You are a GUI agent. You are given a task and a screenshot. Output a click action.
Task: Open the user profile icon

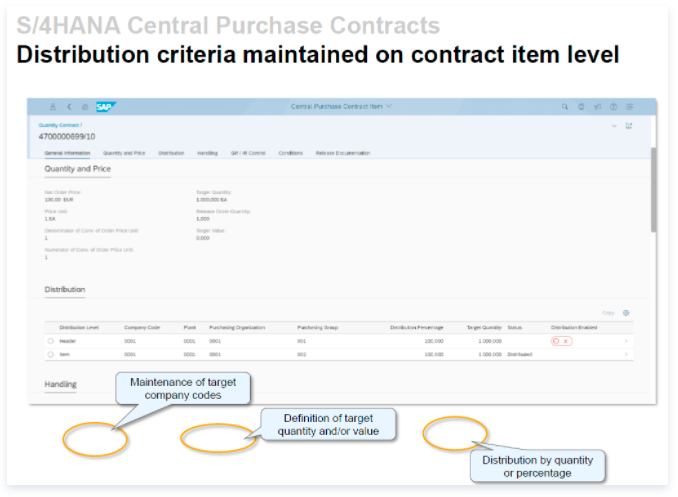53,106
